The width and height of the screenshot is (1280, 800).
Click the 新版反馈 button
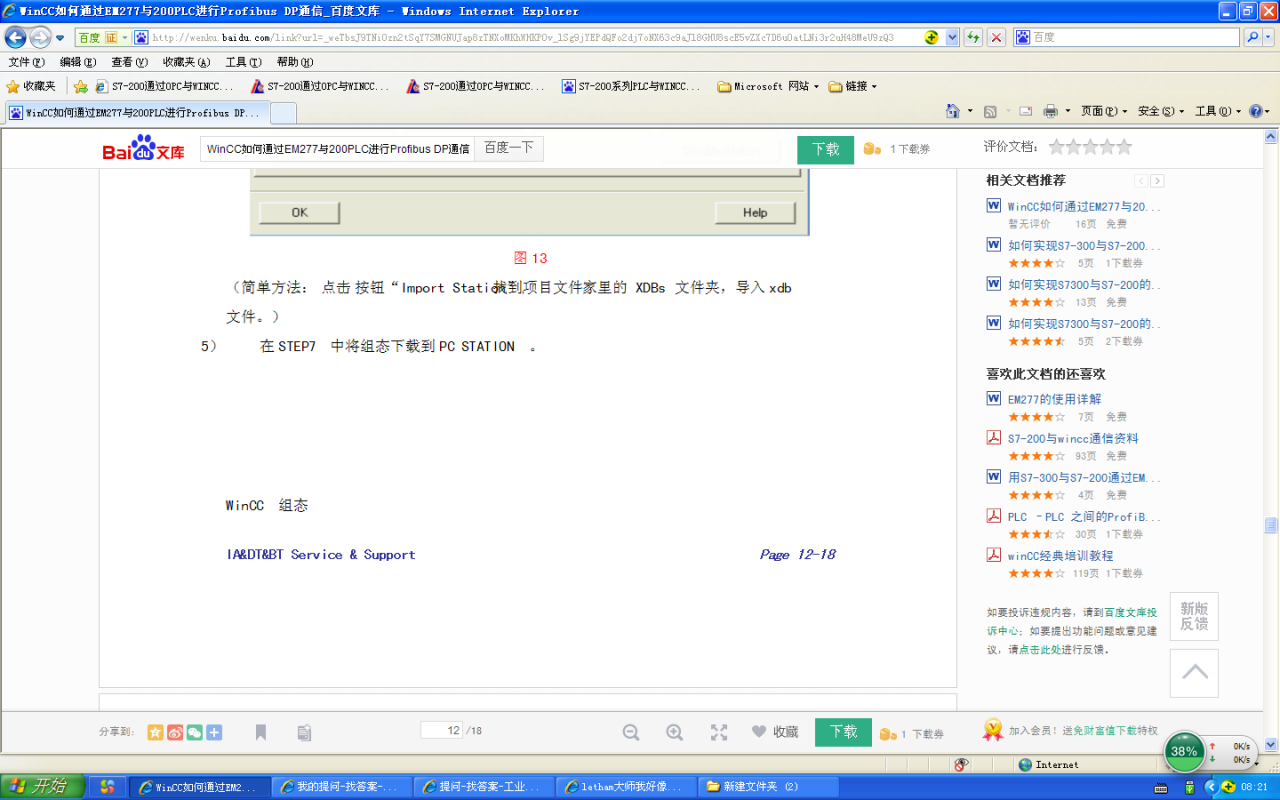point(1194,616)
